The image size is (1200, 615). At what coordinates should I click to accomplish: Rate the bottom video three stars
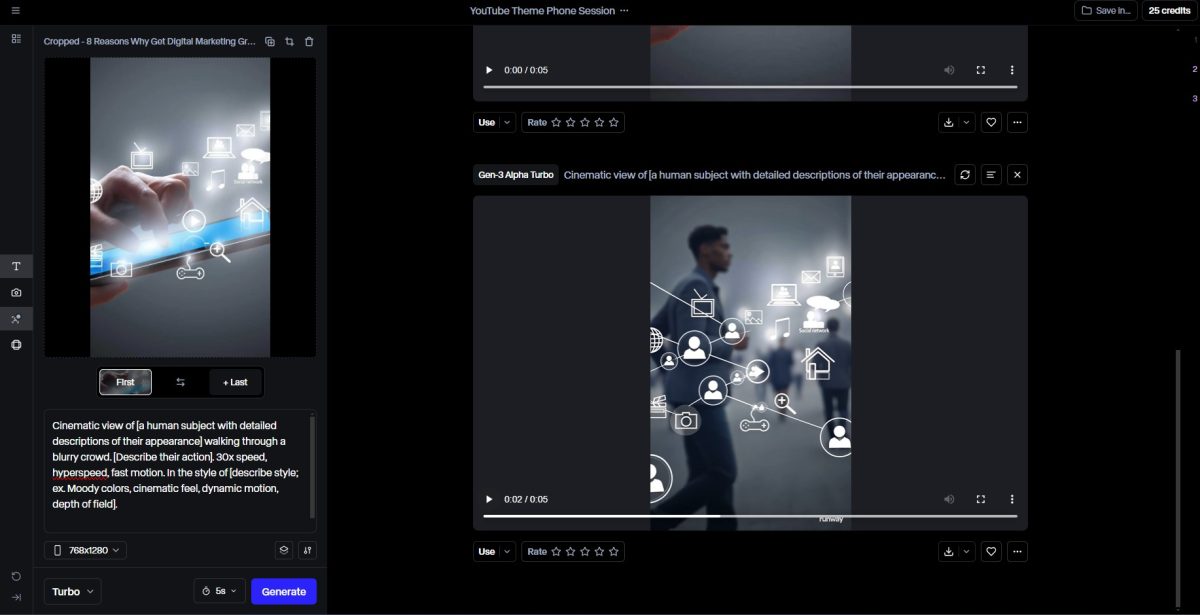tap(585, 551)
